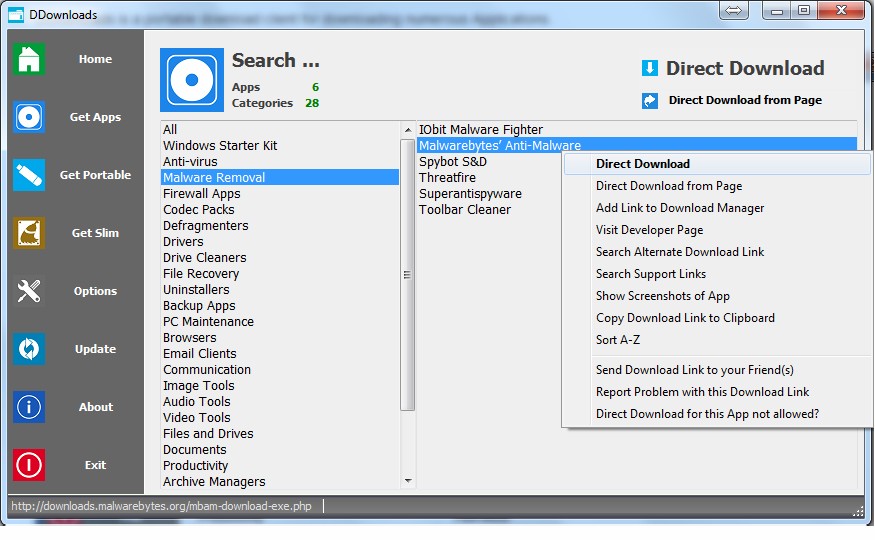This screenshot has height=540, width=875.
Task: Choose the Update label in sidebar
Action: tap(95, 349)
